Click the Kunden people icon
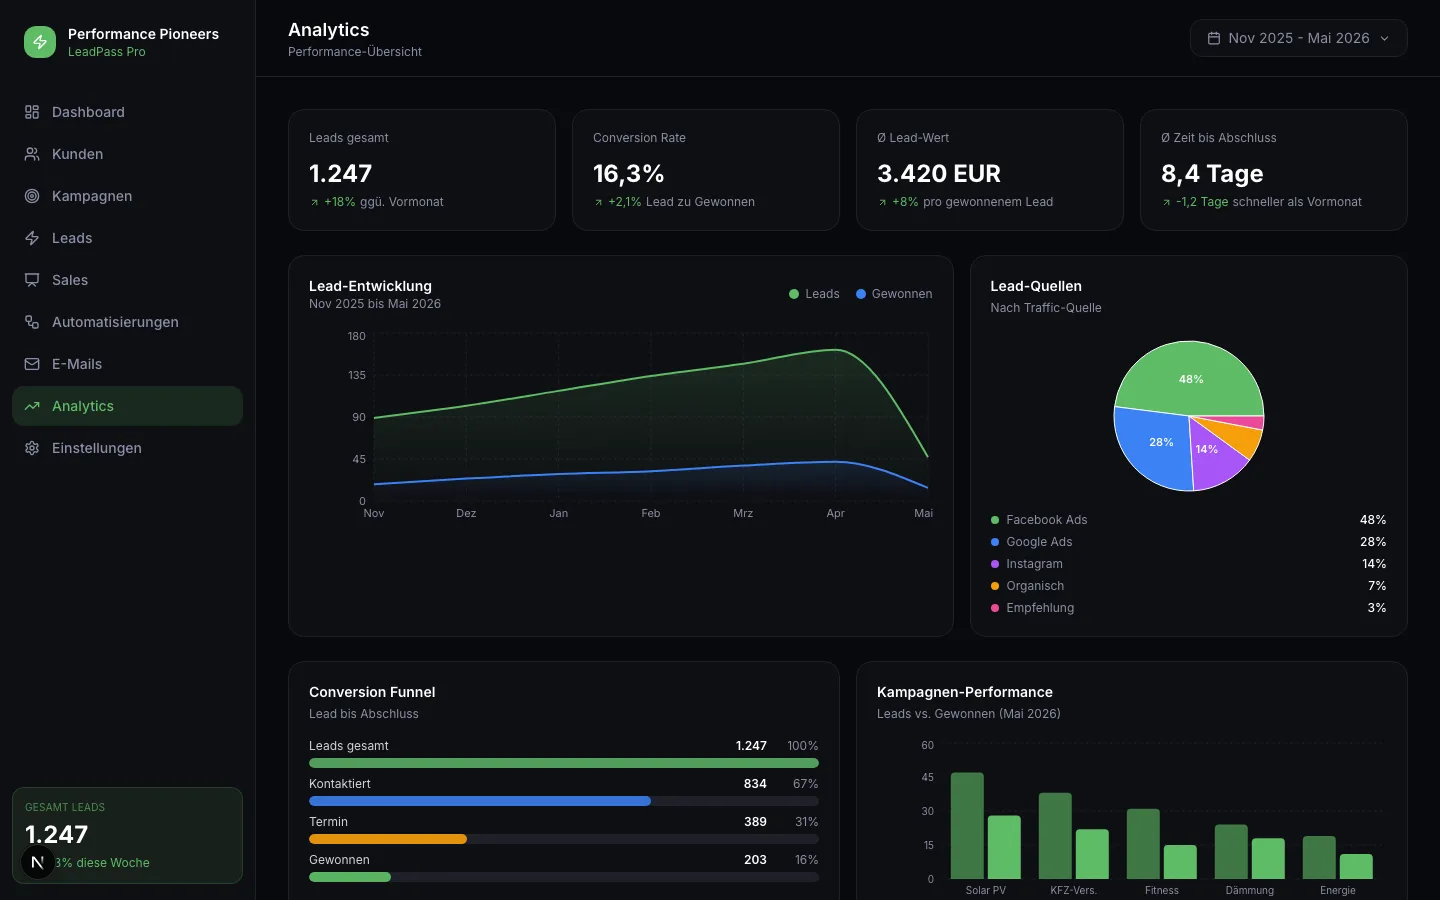This screenshot has width=1440, height=900. pyautogui.click(x=32, y=154)
